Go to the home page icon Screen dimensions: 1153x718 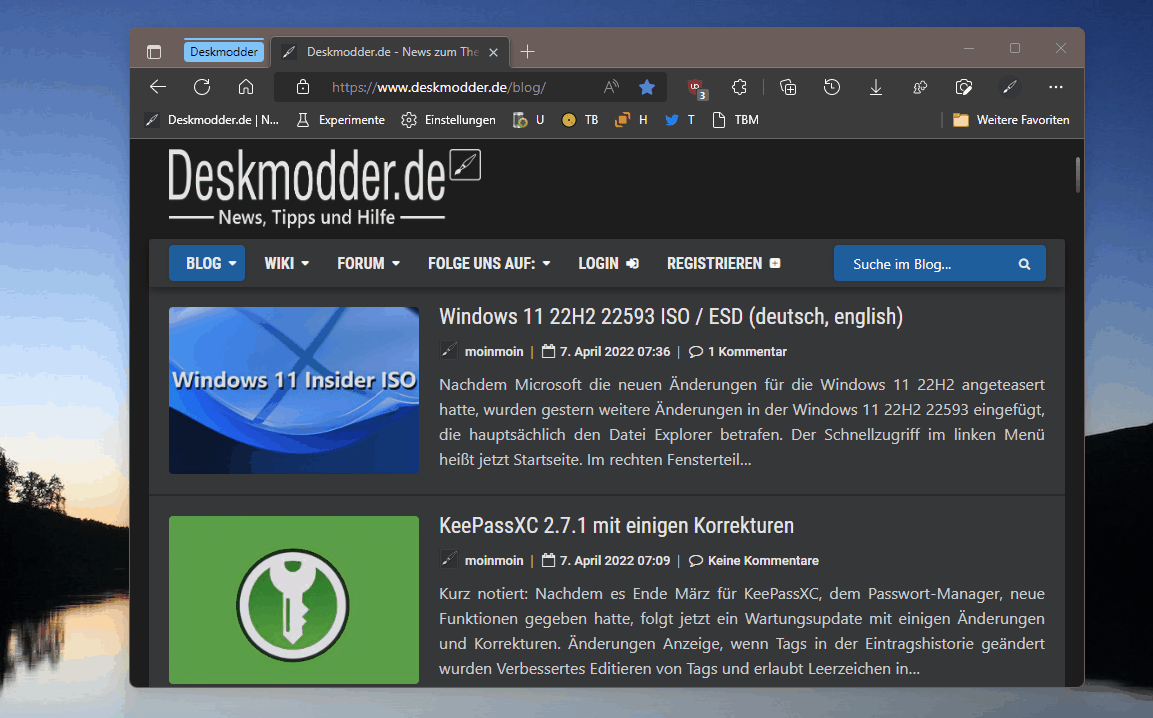[x=246, y=87]
